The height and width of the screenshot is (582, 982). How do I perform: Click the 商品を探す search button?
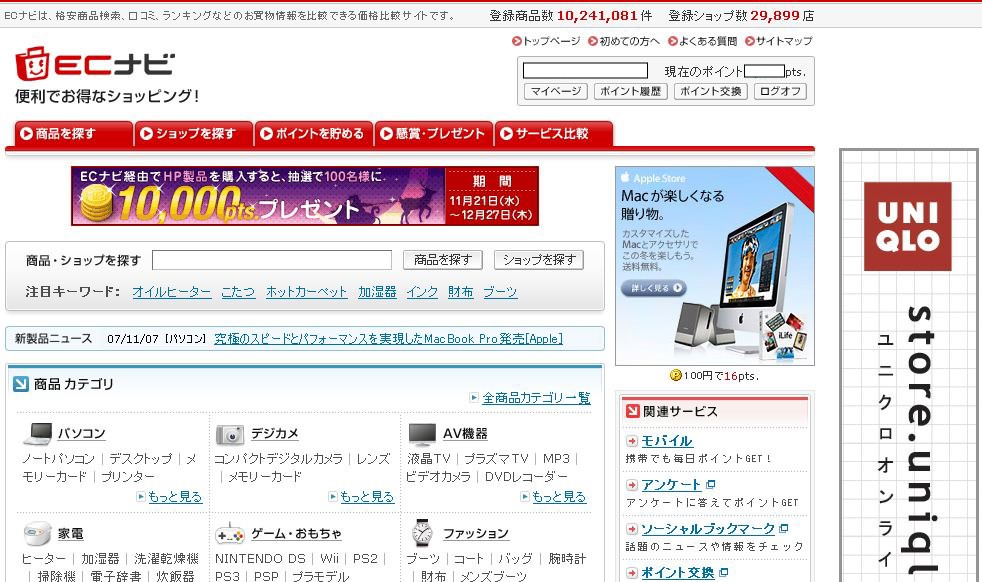pos(443,260)
